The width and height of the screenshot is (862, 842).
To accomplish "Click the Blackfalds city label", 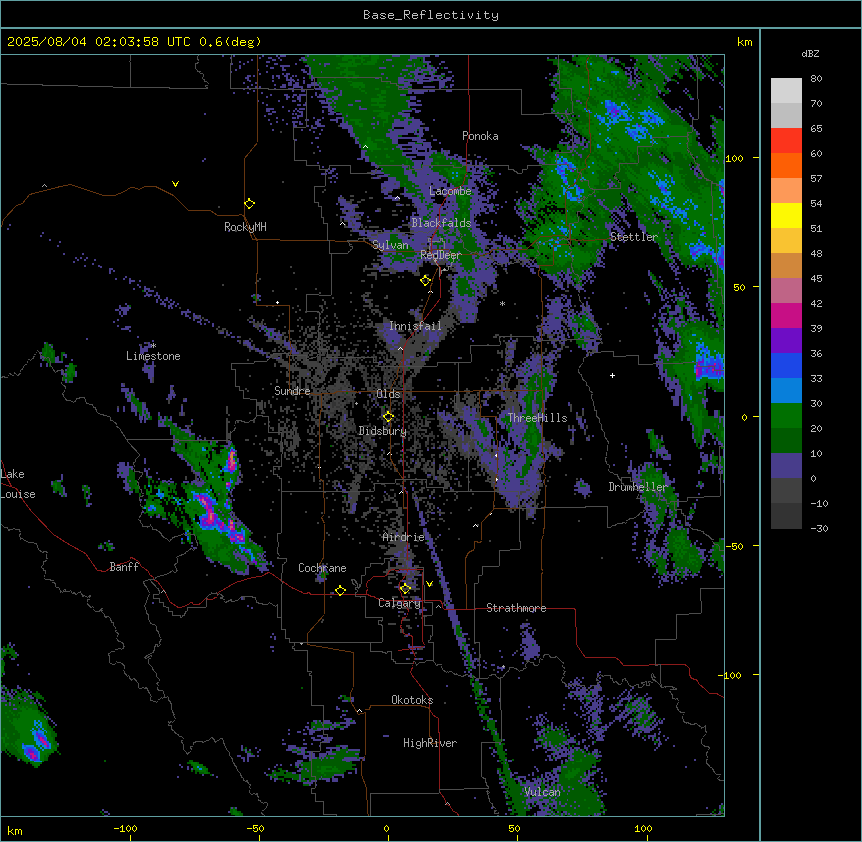I will click(441, 223).
